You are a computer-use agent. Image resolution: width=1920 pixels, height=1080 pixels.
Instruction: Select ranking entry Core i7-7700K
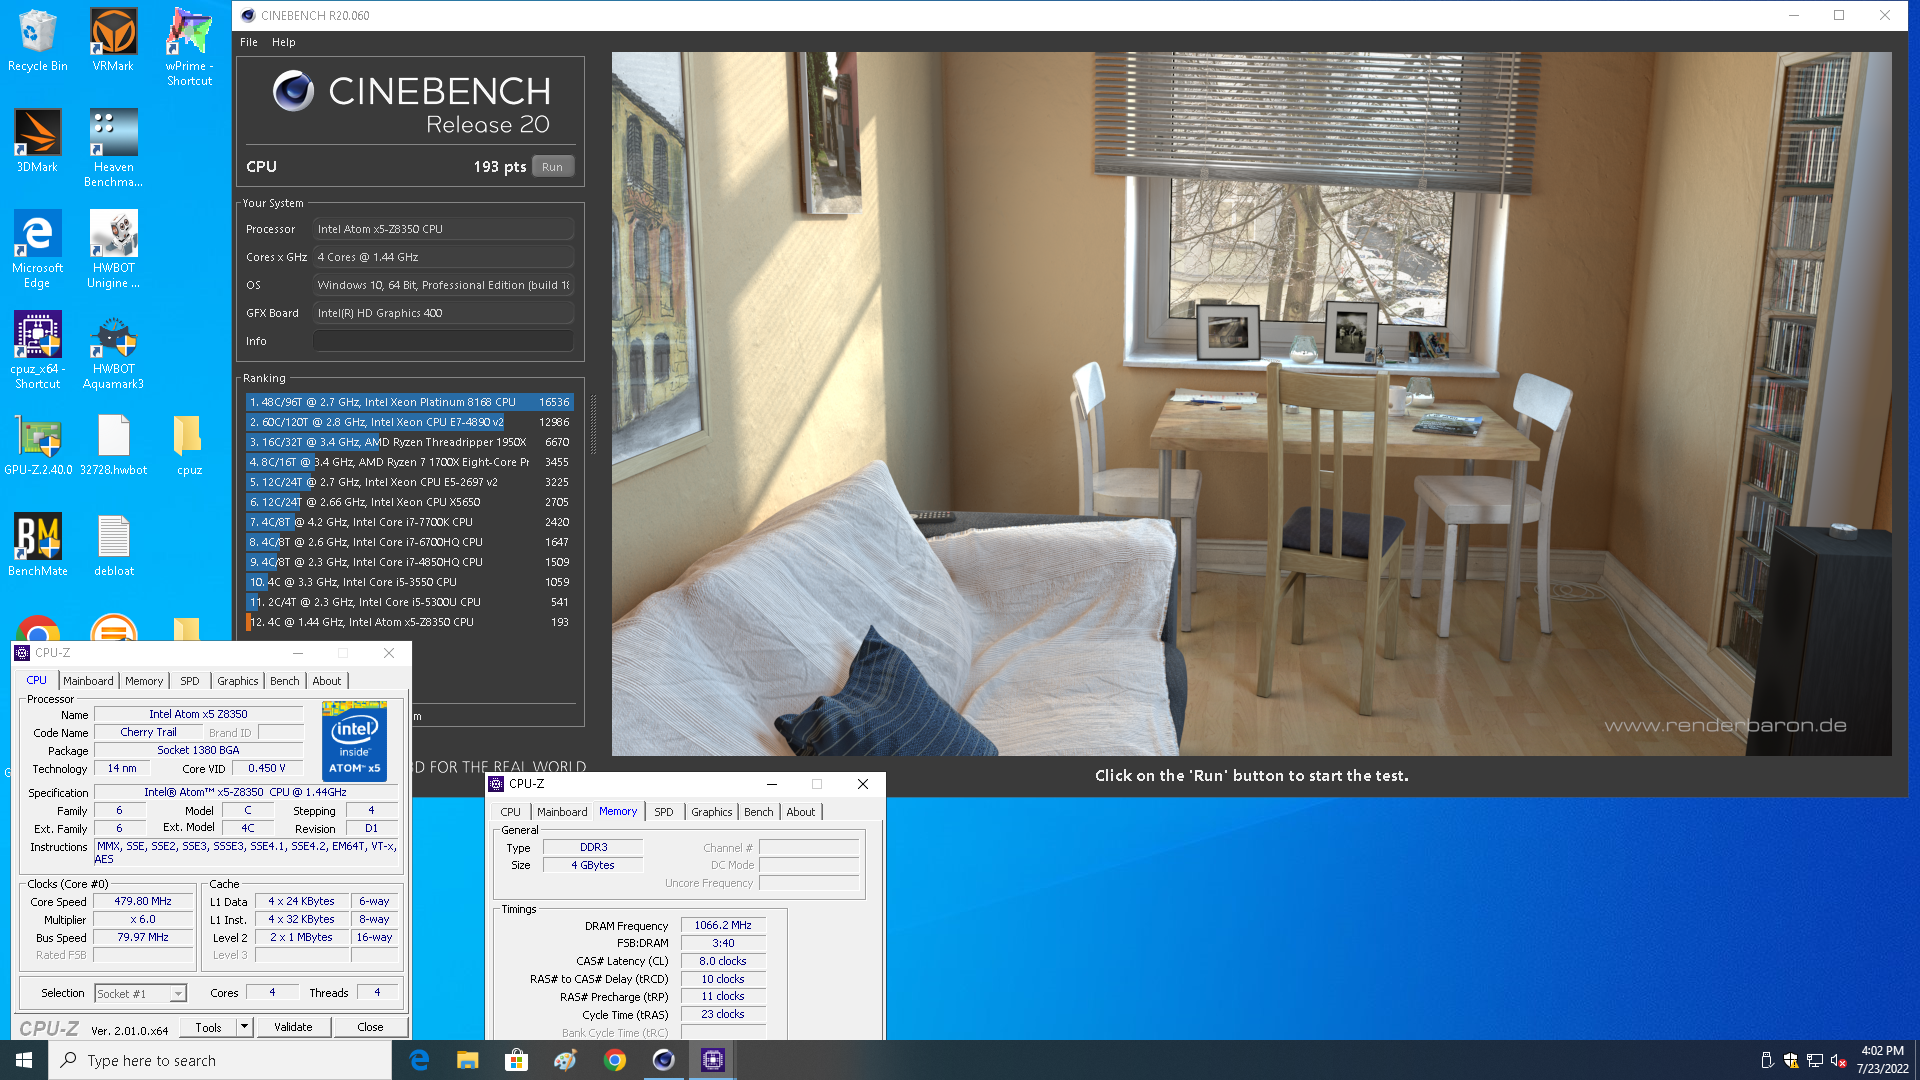point(409,522)
